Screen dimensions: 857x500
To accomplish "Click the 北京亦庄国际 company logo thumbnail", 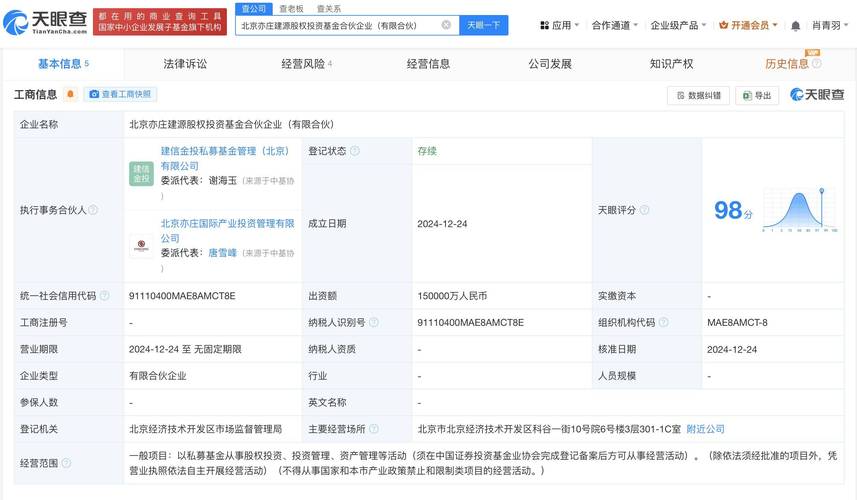I will point(141,245).
